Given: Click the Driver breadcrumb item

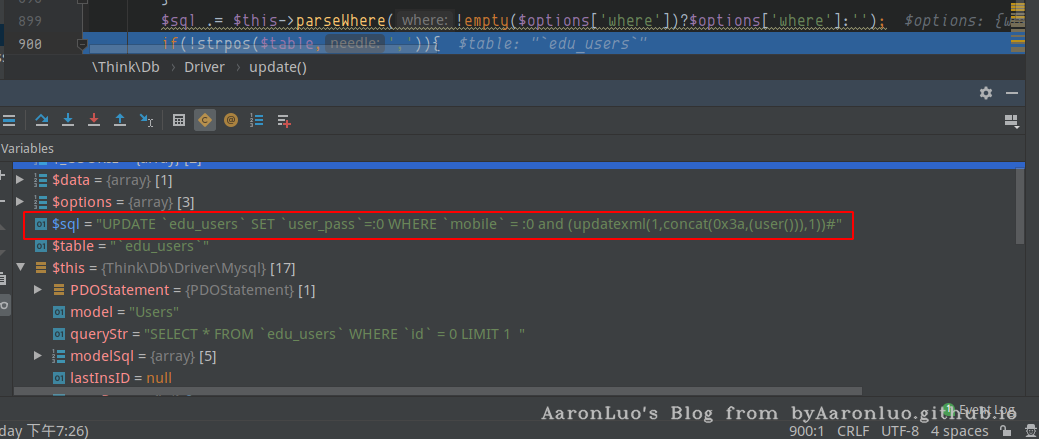Looking at the screenshot, I should point(205,67).
